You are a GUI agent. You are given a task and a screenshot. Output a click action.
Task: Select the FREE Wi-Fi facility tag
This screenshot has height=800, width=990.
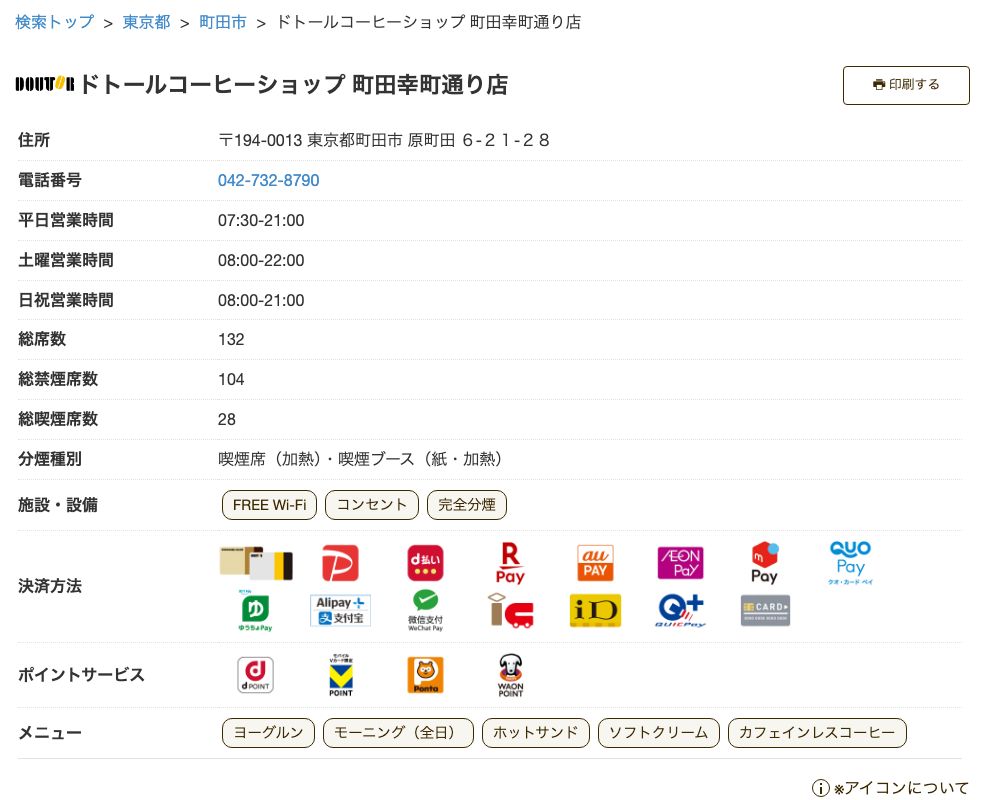coord(270,505)
